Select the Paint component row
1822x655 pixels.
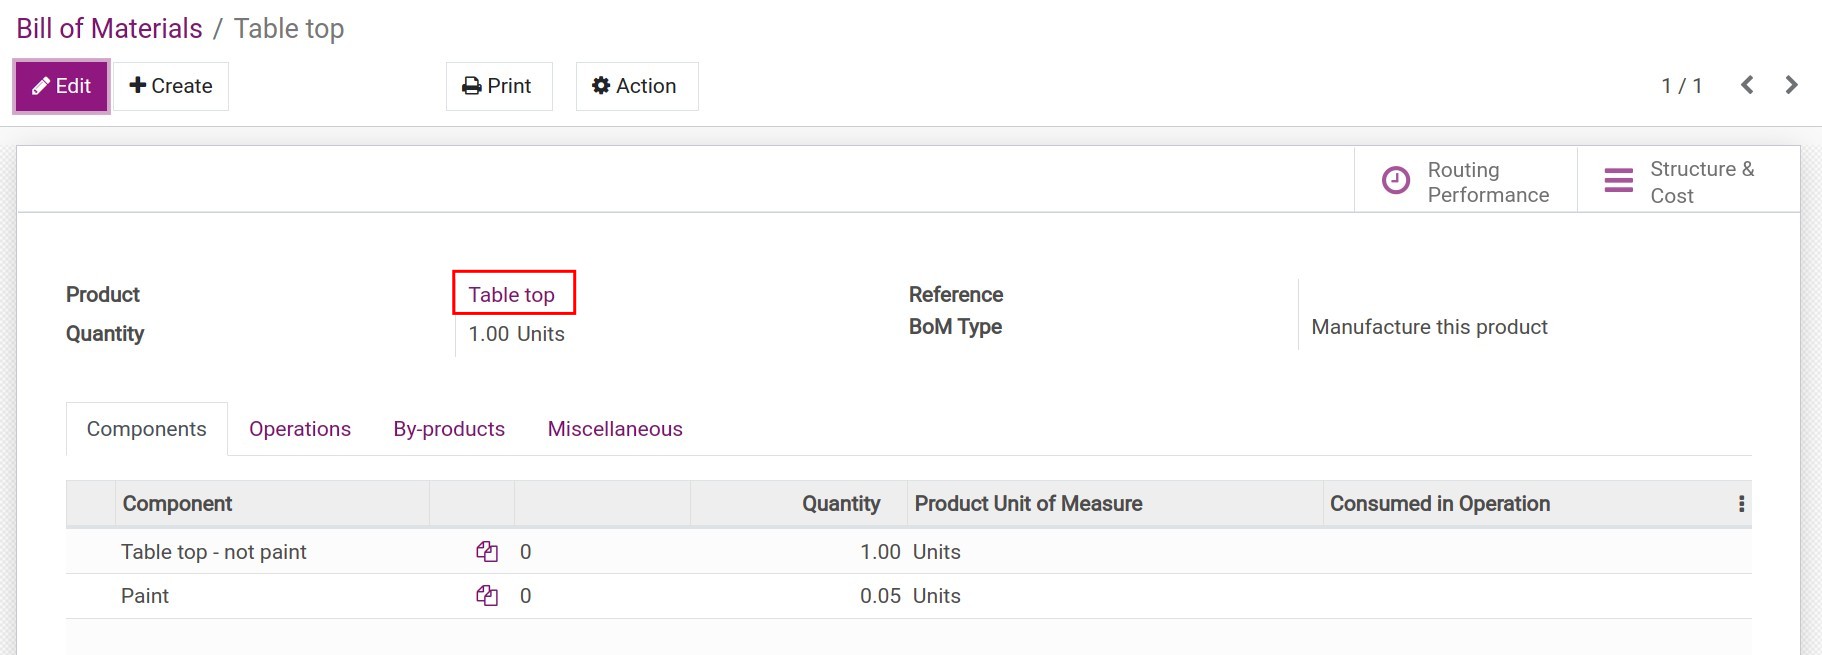click(909, 596)
